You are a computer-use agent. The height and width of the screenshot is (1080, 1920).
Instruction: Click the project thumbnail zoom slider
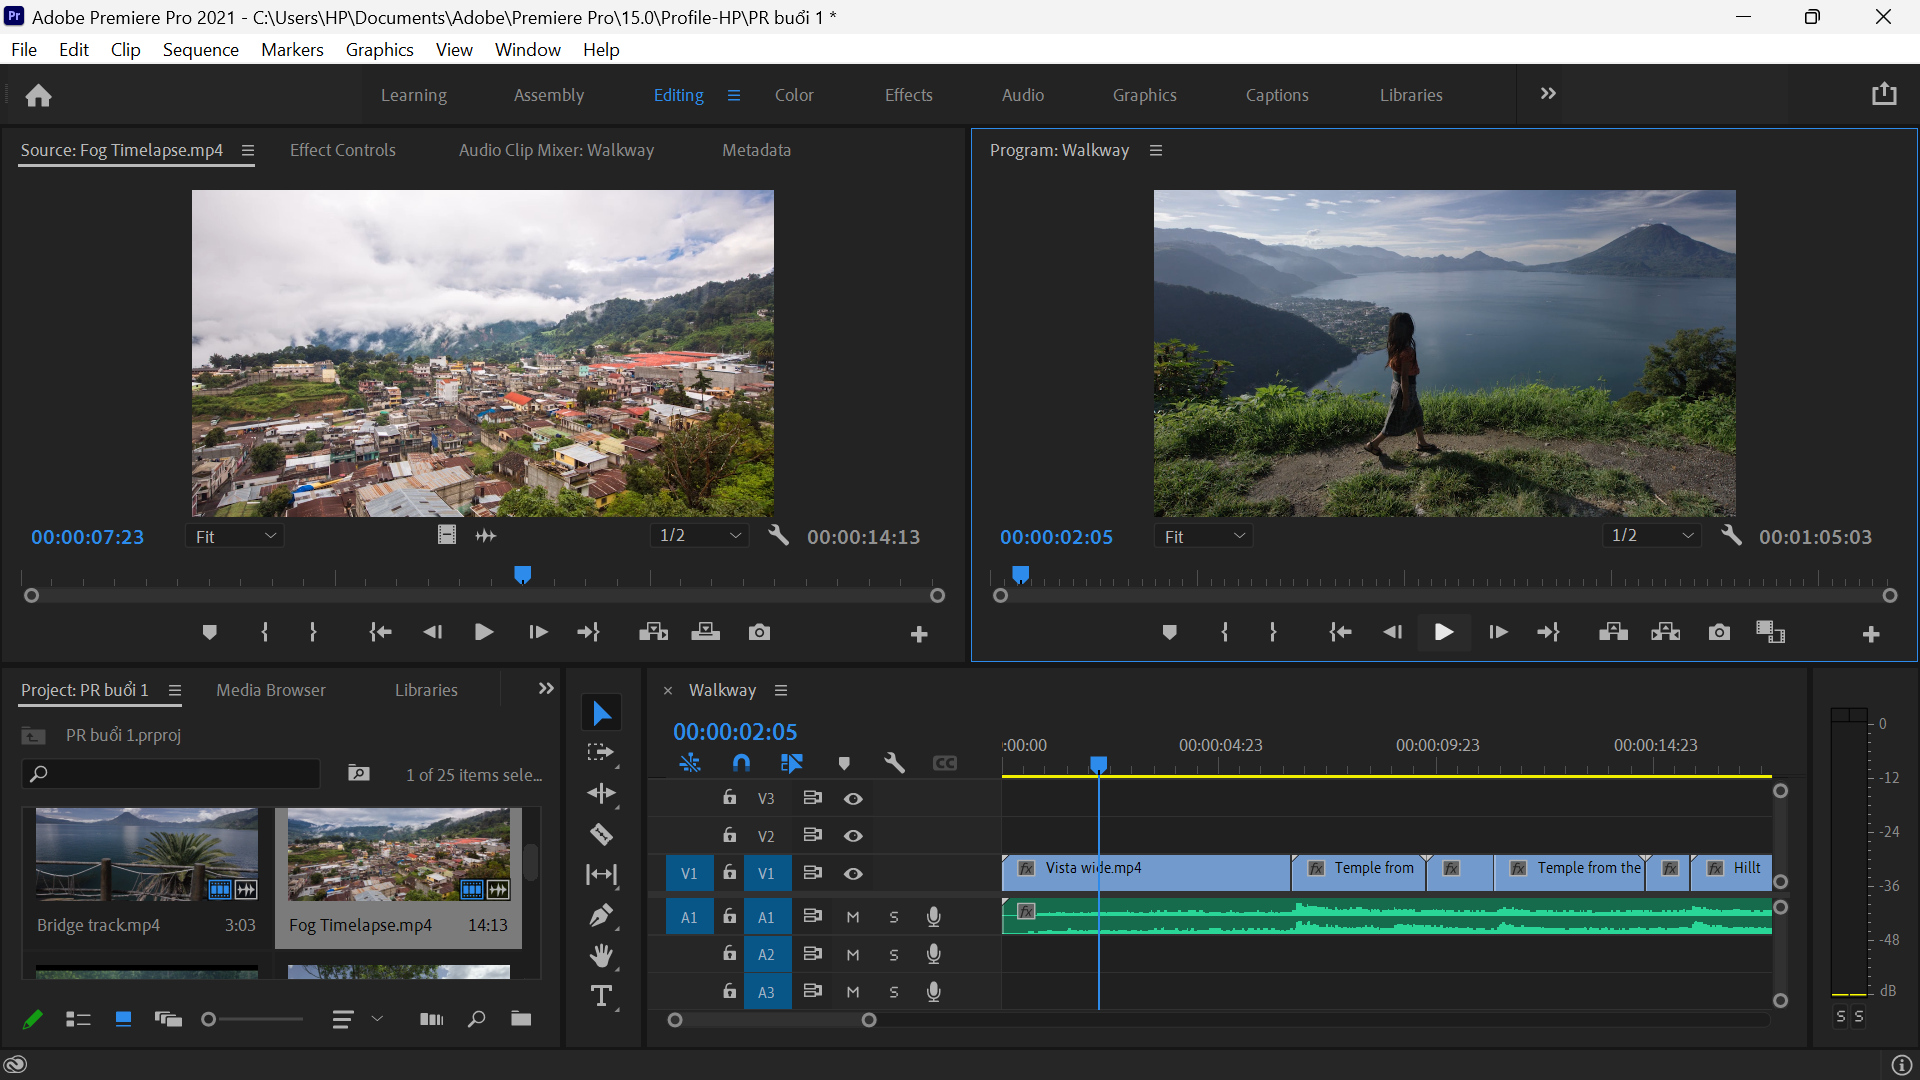click(x=253, y=1019)
